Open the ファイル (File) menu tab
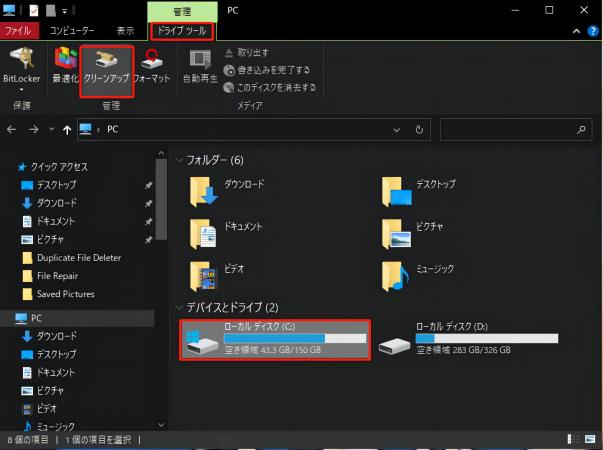Viewport: 603px width, 450px height. tap(18, 31)
